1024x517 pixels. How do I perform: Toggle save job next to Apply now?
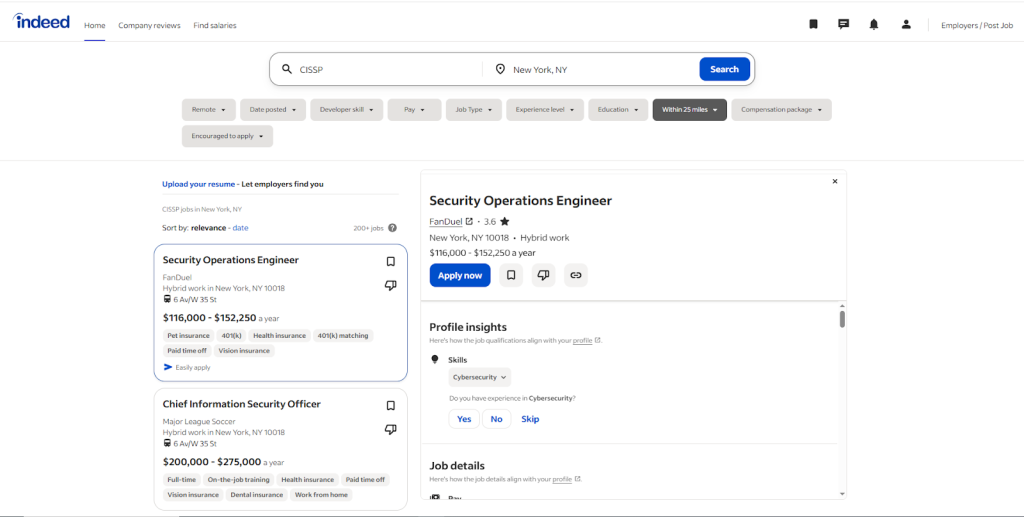click(x=511, y=275)
